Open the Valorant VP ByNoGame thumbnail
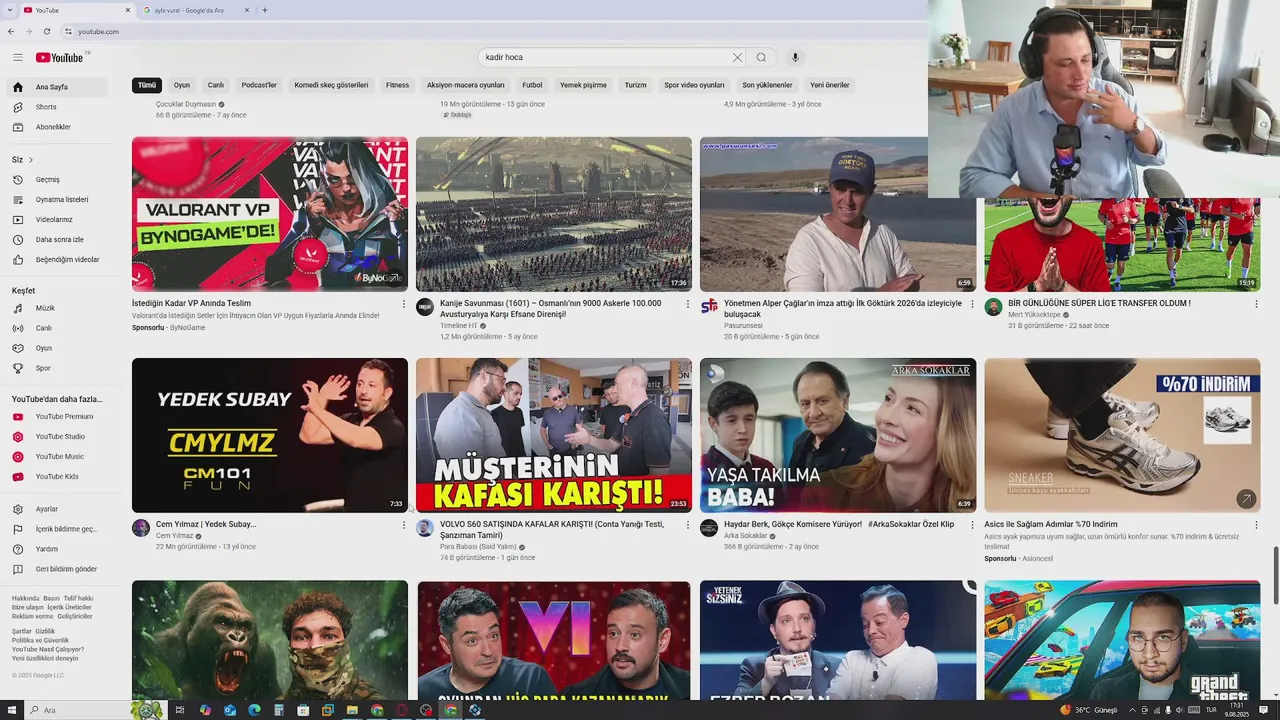Image resolution: width=1280 pixels, height=720 pixels. (x=270, y=214)
